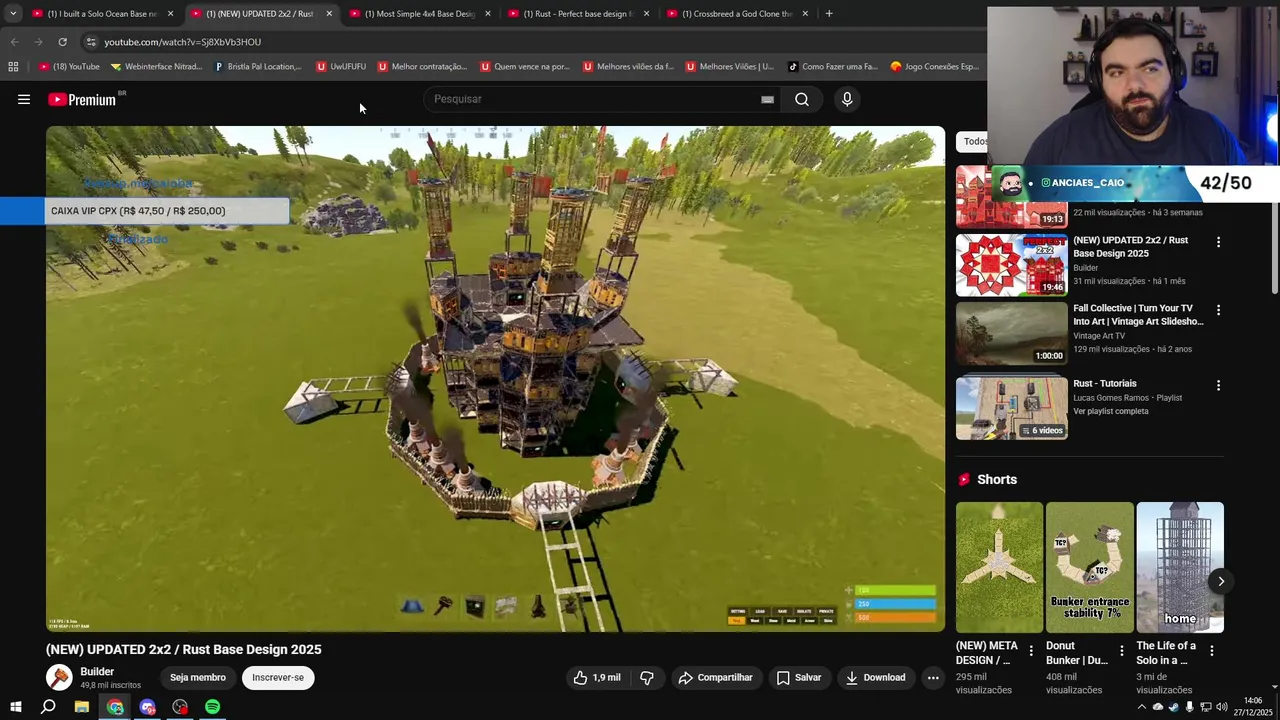Open '(NEW) META DESIGN' short thumbnail
Screen dimensions: 1280x720
click(999, 567)
